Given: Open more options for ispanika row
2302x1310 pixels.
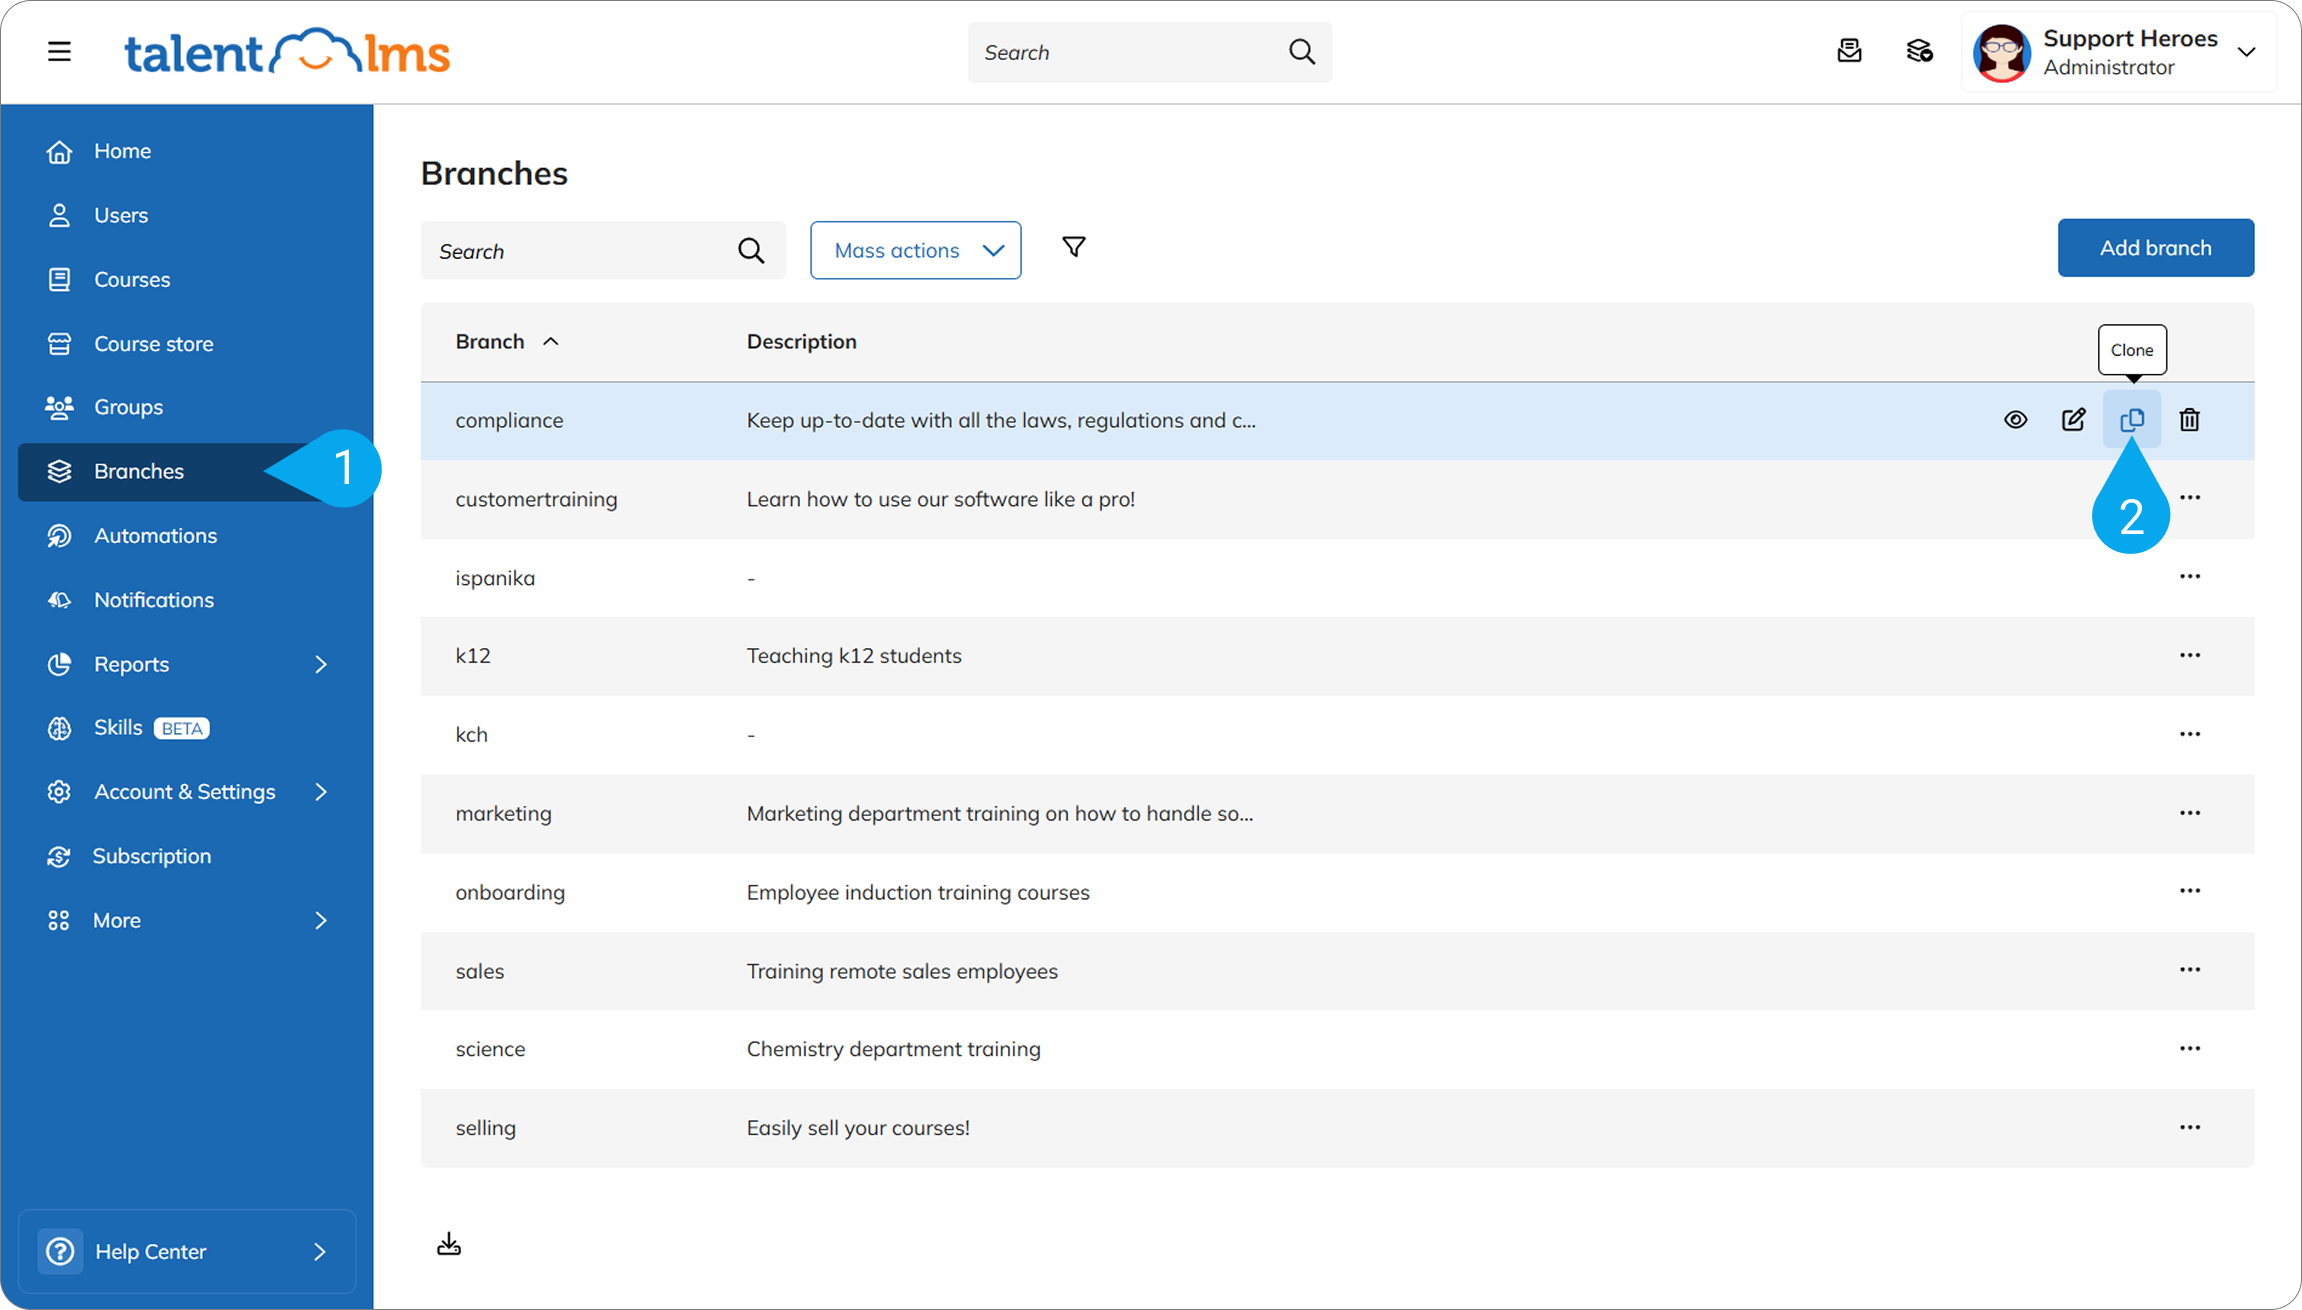Looking at the screenshot, I should coord(2189,576).
